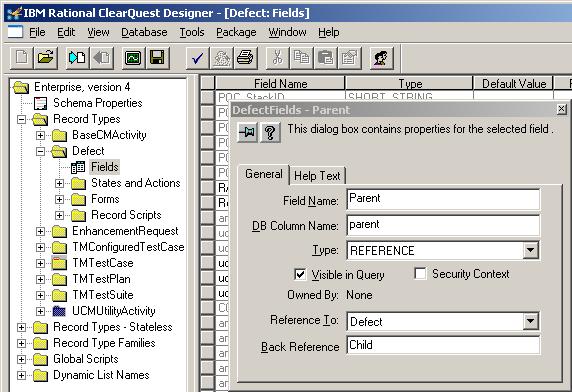This screenshot has width=572, height=392.
Task: Select the Fields tree item label
Action: (x=105, y=167)
